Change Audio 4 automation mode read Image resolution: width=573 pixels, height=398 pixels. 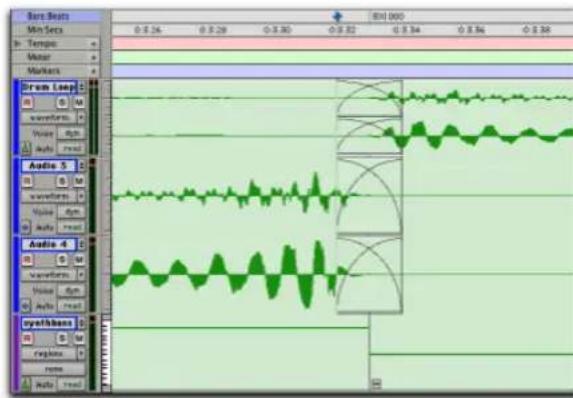coord(72,306)
